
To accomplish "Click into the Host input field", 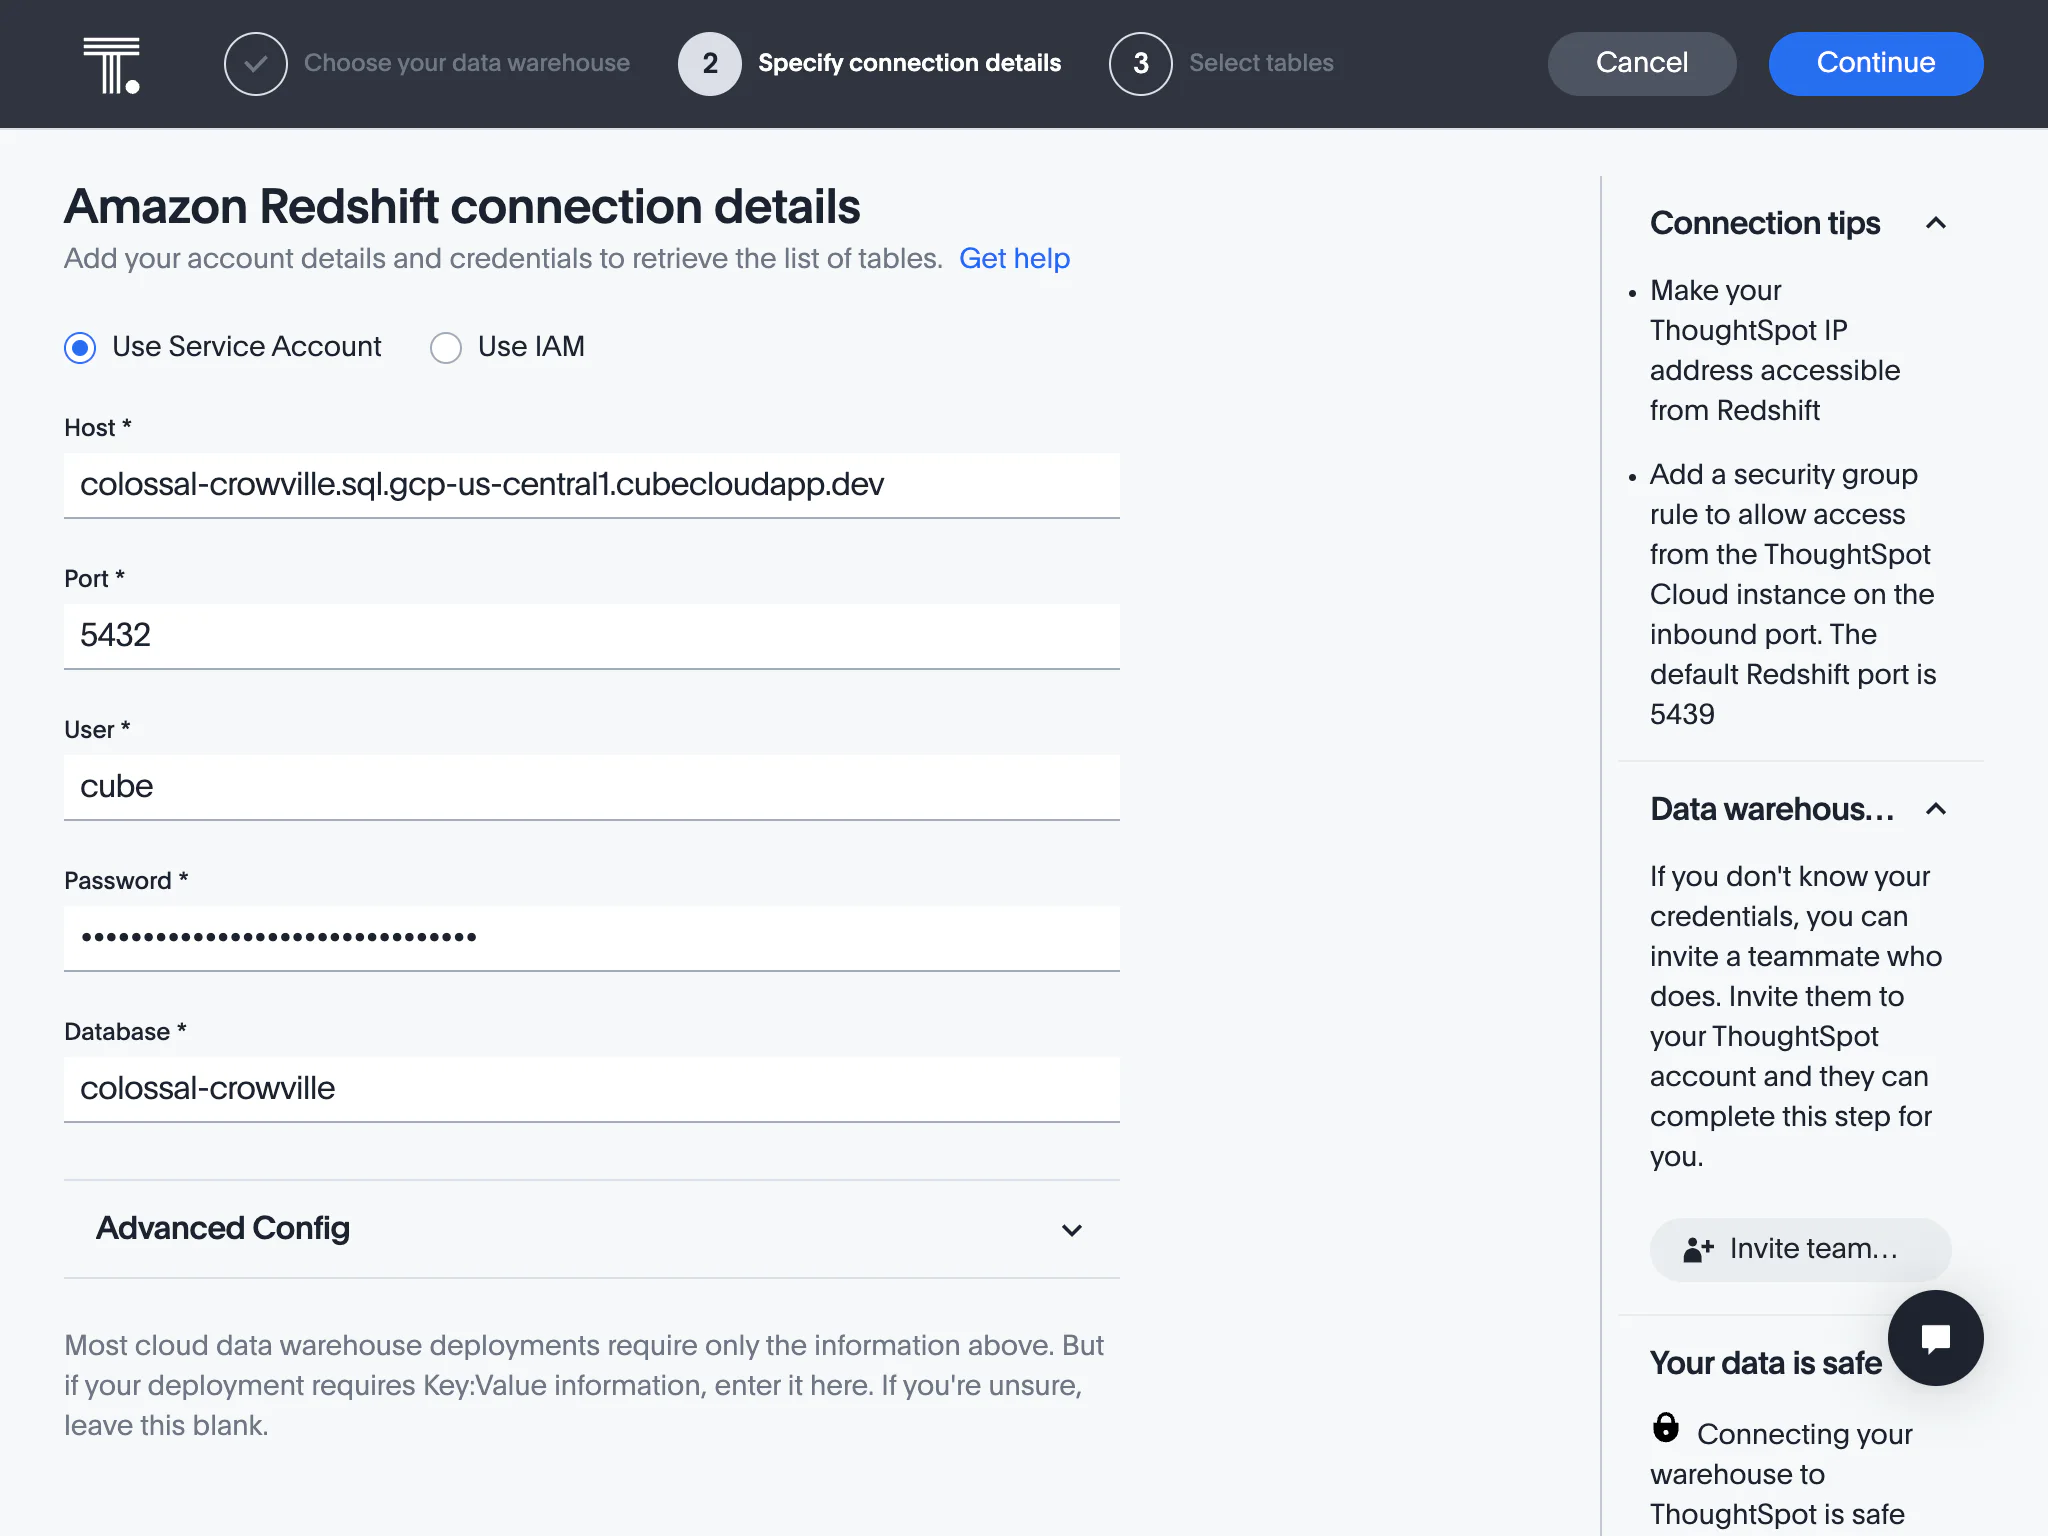I will point(591,485).
